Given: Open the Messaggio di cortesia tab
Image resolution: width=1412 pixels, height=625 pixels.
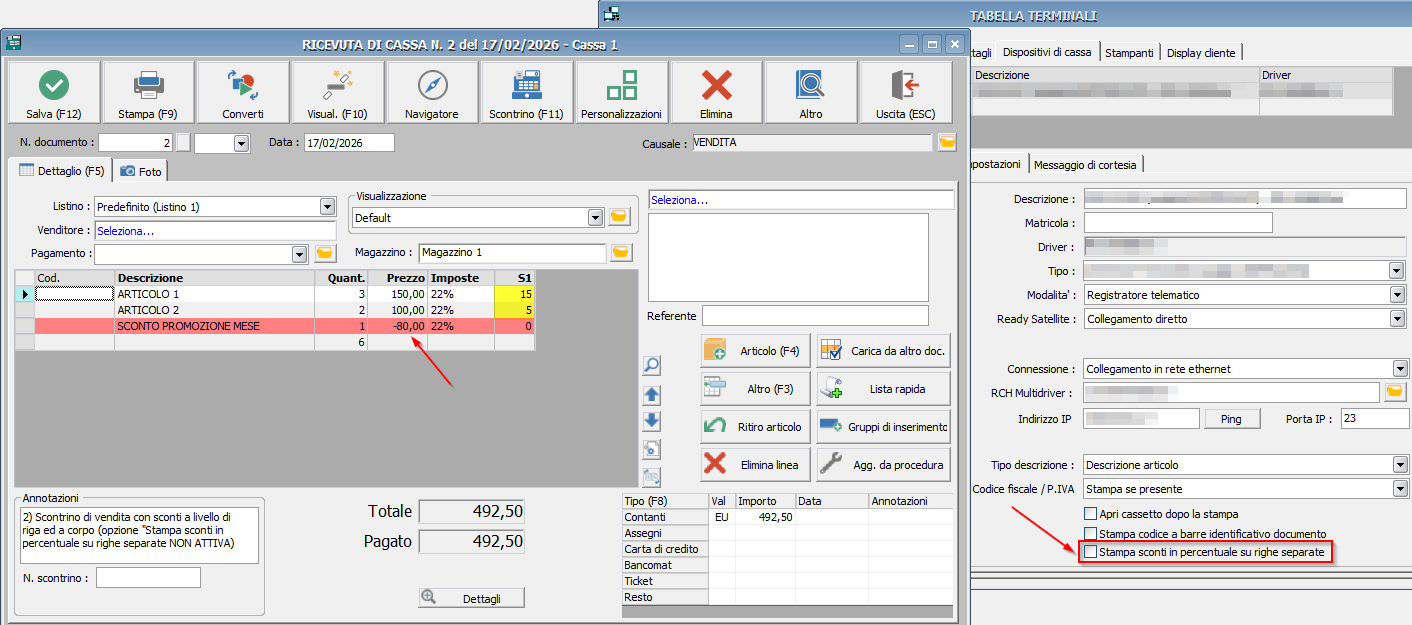Looking at the screenshot, I should (1088, 164).
